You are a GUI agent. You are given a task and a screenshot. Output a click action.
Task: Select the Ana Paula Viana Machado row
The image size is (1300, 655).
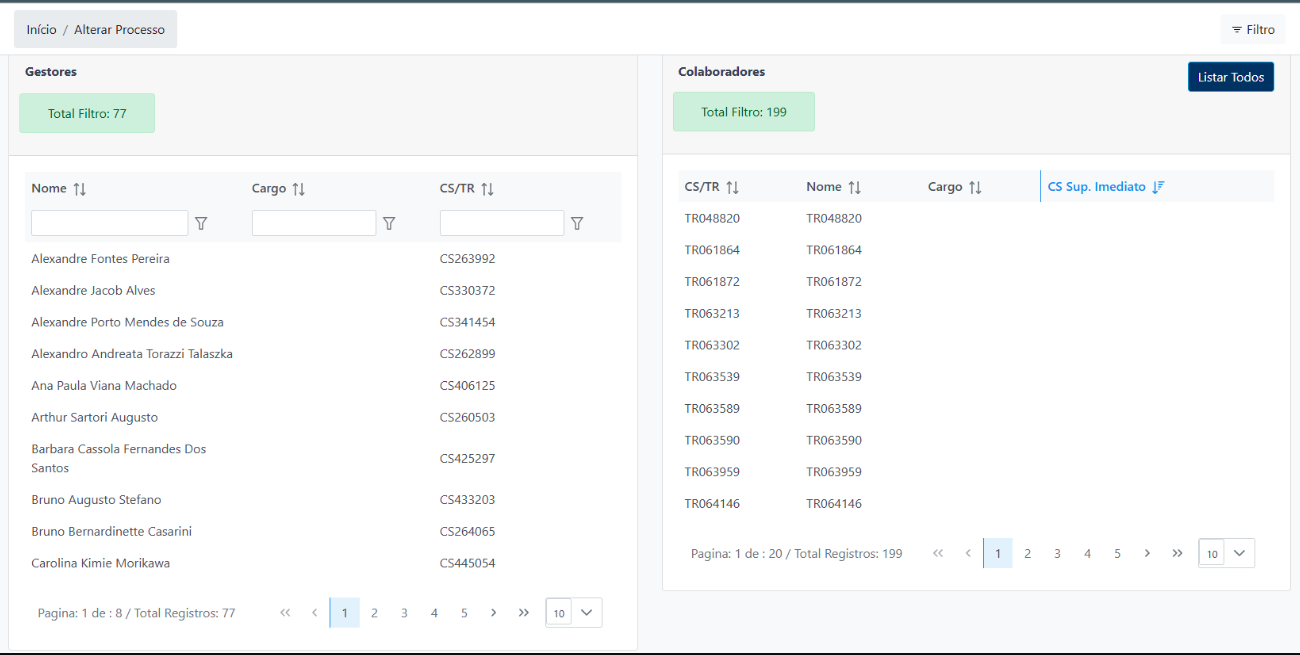coord(104,386)
